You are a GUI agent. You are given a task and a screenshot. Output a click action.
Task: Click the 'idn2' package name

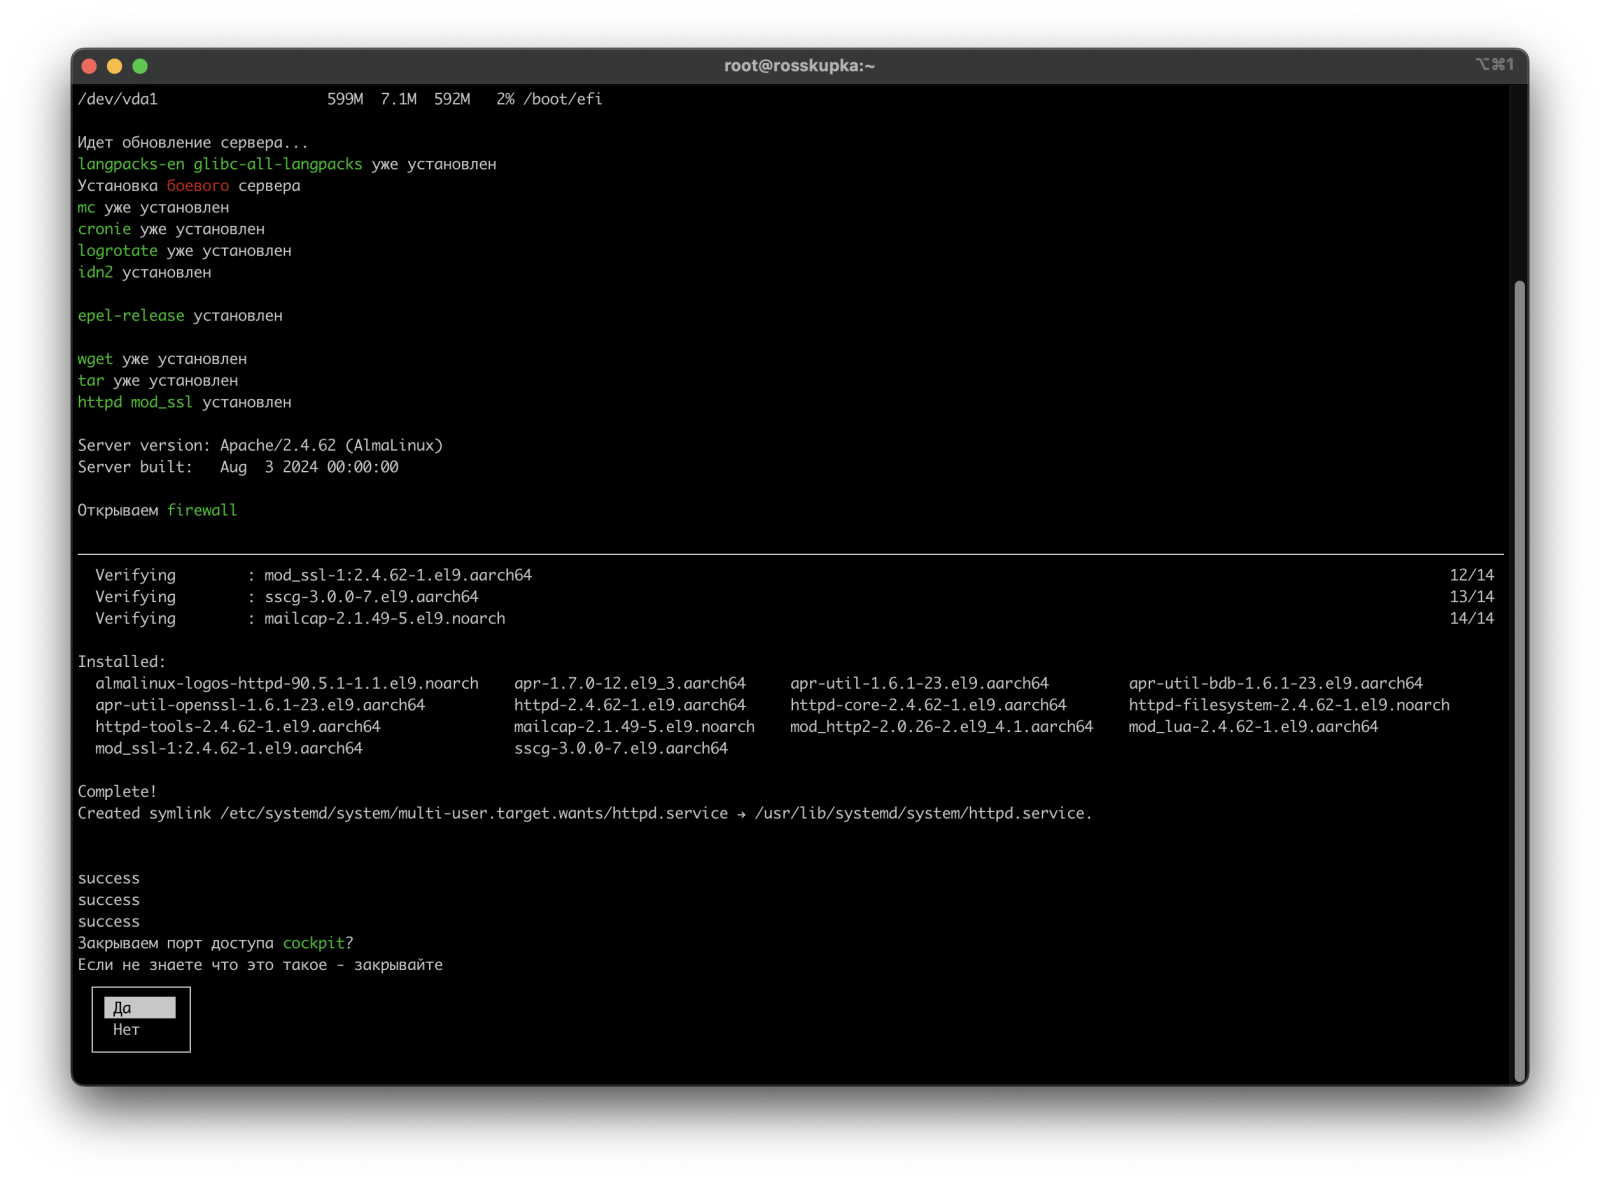click(x=95, y=272)
